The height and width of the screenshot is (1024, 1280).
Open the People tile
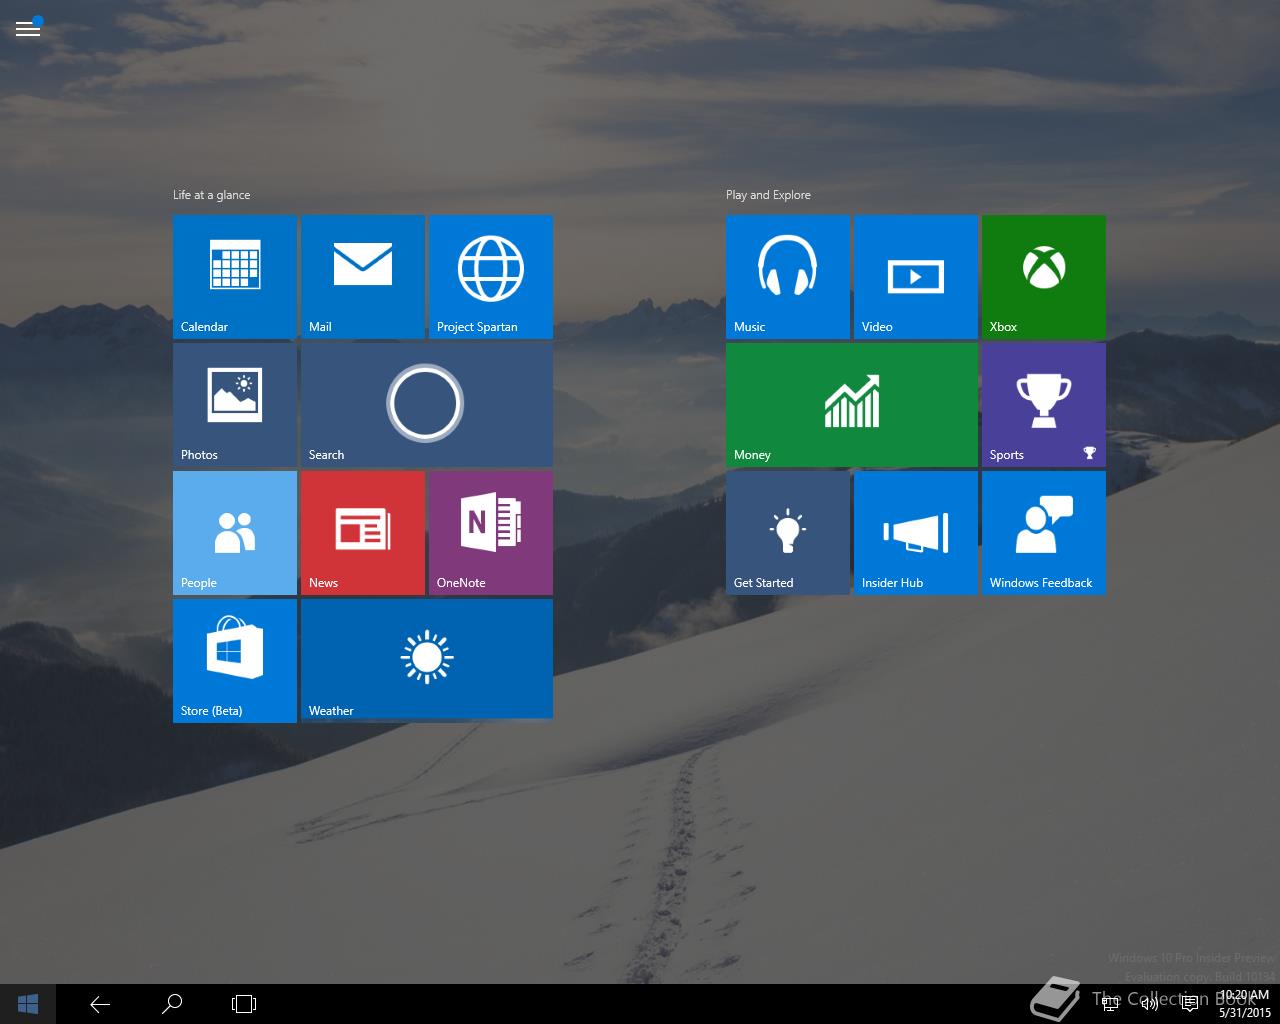click(x=235, y=533)
